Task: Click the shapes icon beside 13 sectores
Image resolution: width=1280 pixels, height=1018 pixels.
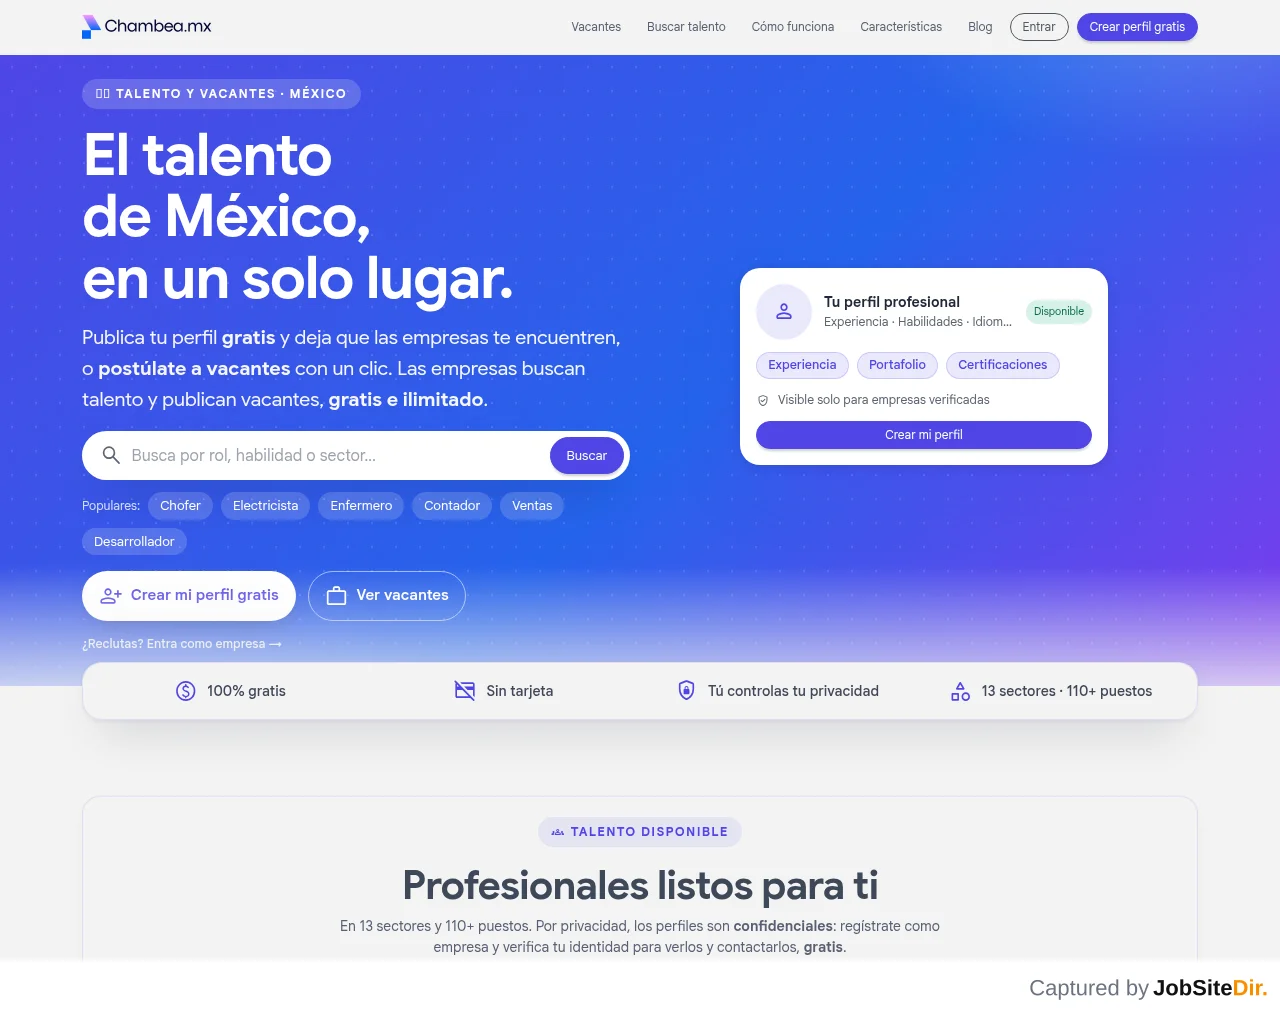Action: tap(960, 691)
